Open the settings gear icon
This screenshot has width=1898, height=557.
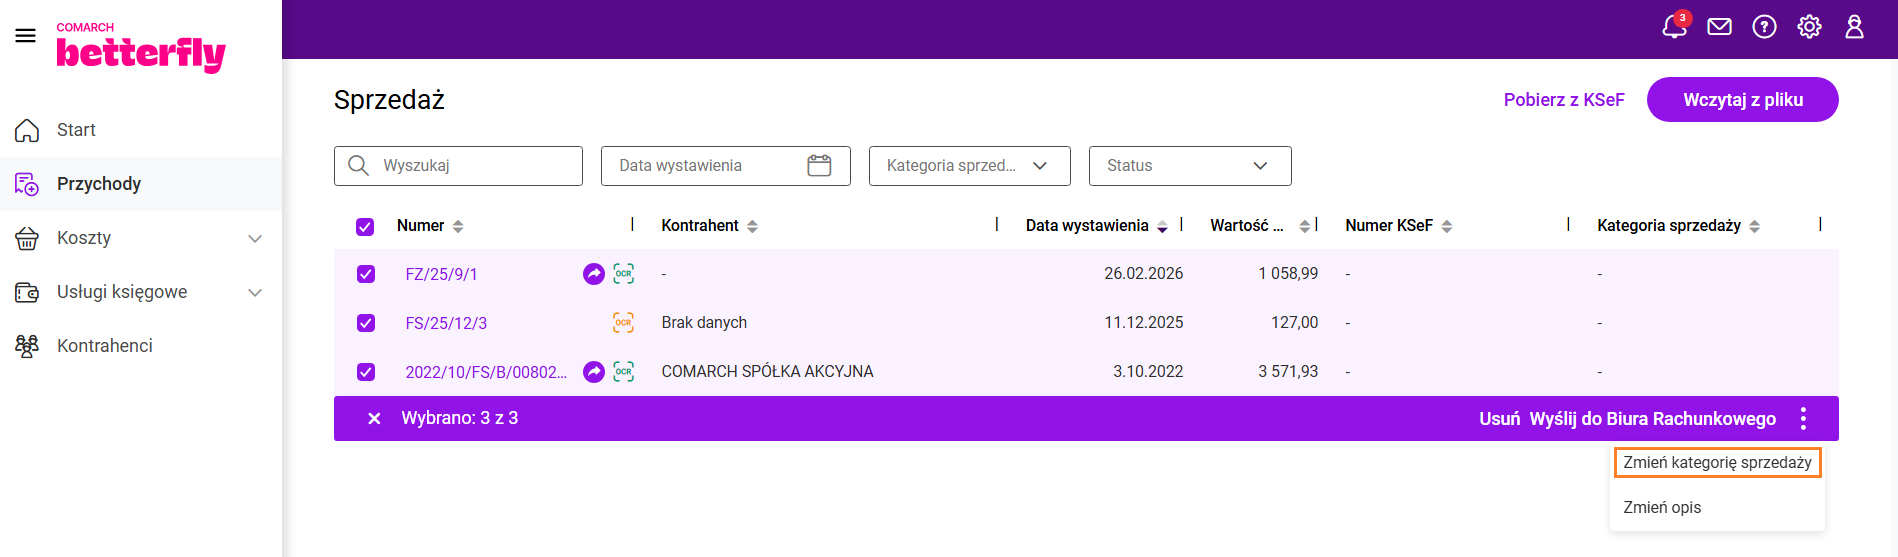(1809, 27)
